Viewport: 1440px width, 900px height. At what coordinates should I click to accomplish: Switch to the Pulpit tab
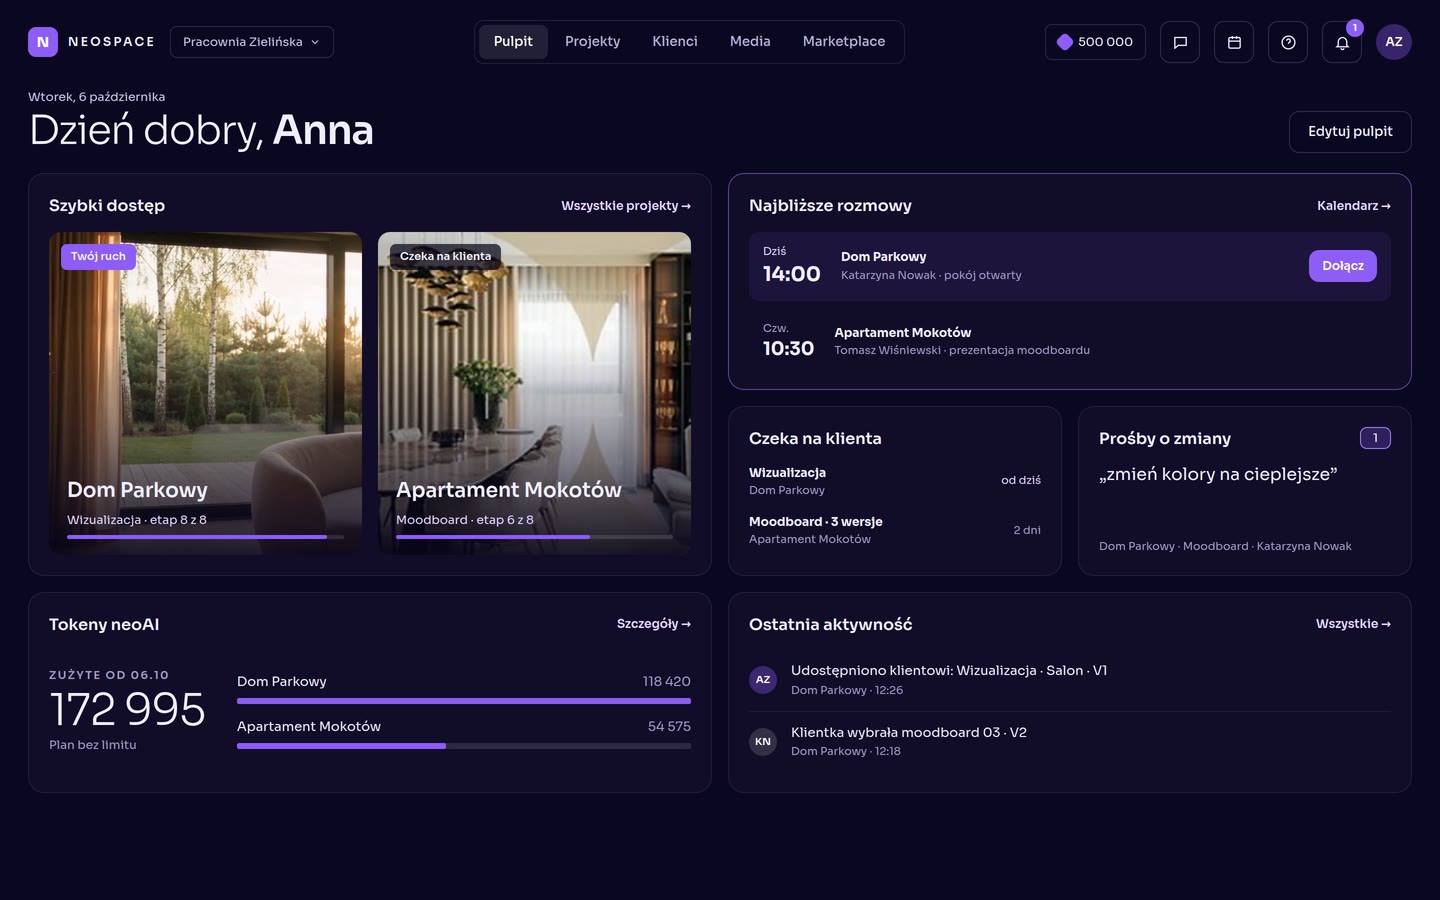pos(513,42)
